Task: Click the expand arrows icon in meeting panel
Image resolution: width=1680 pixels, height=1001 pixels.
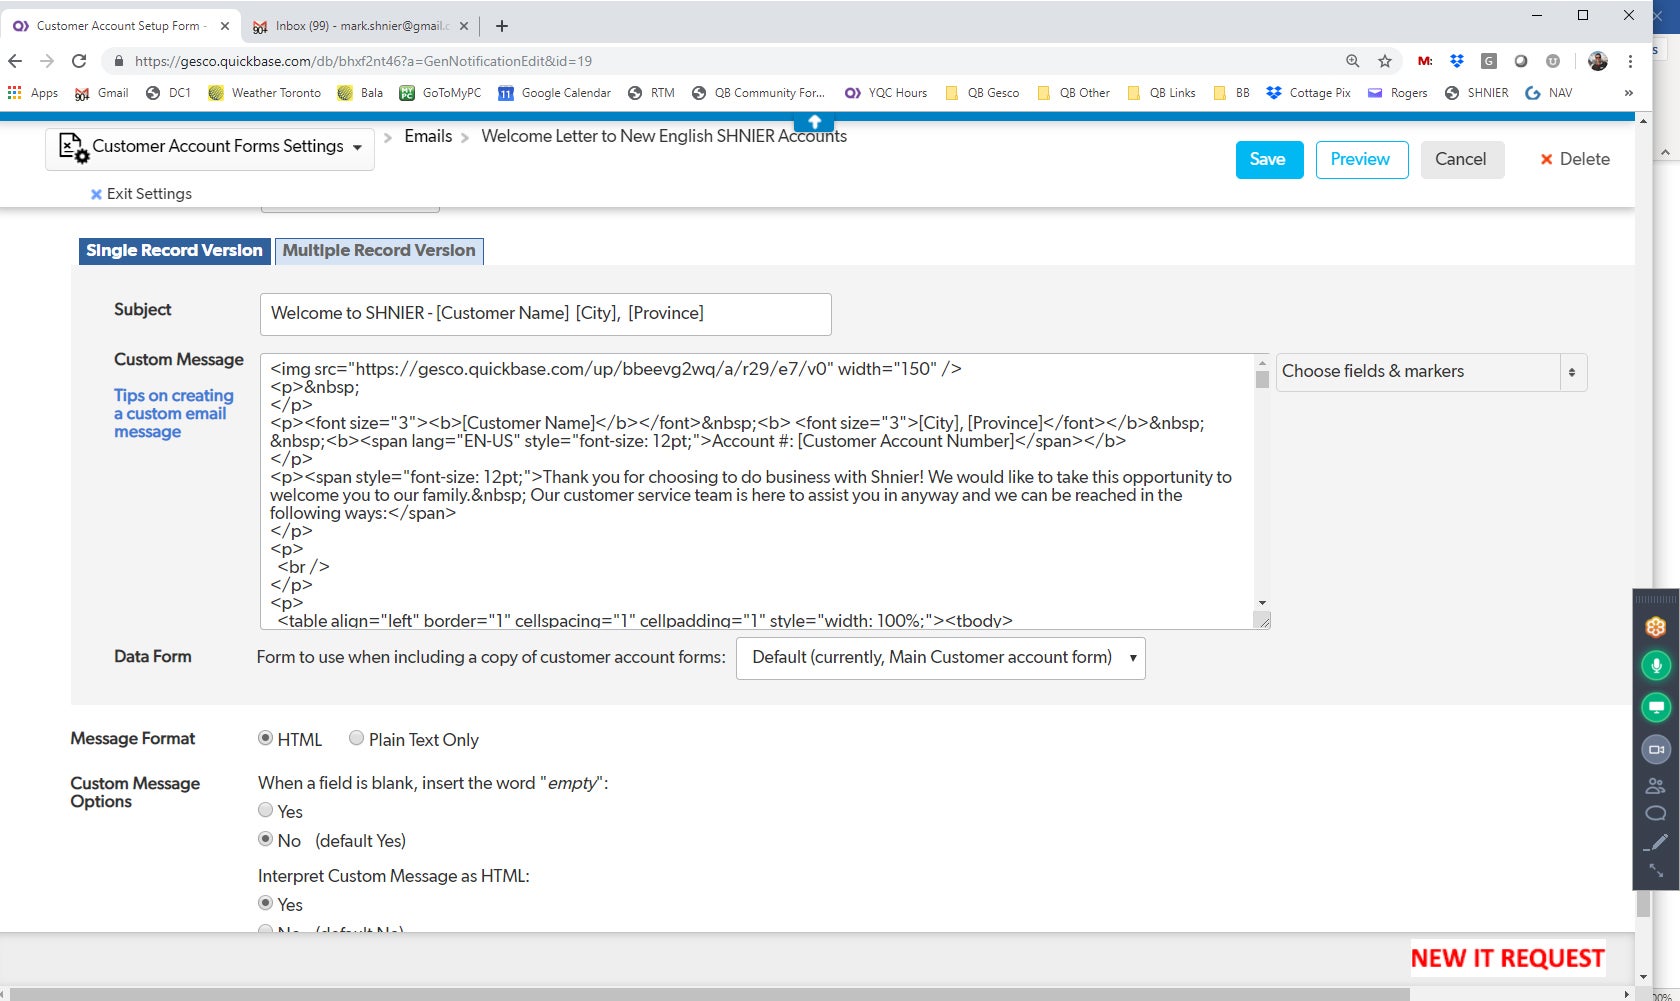Action: coord(1656,871)
